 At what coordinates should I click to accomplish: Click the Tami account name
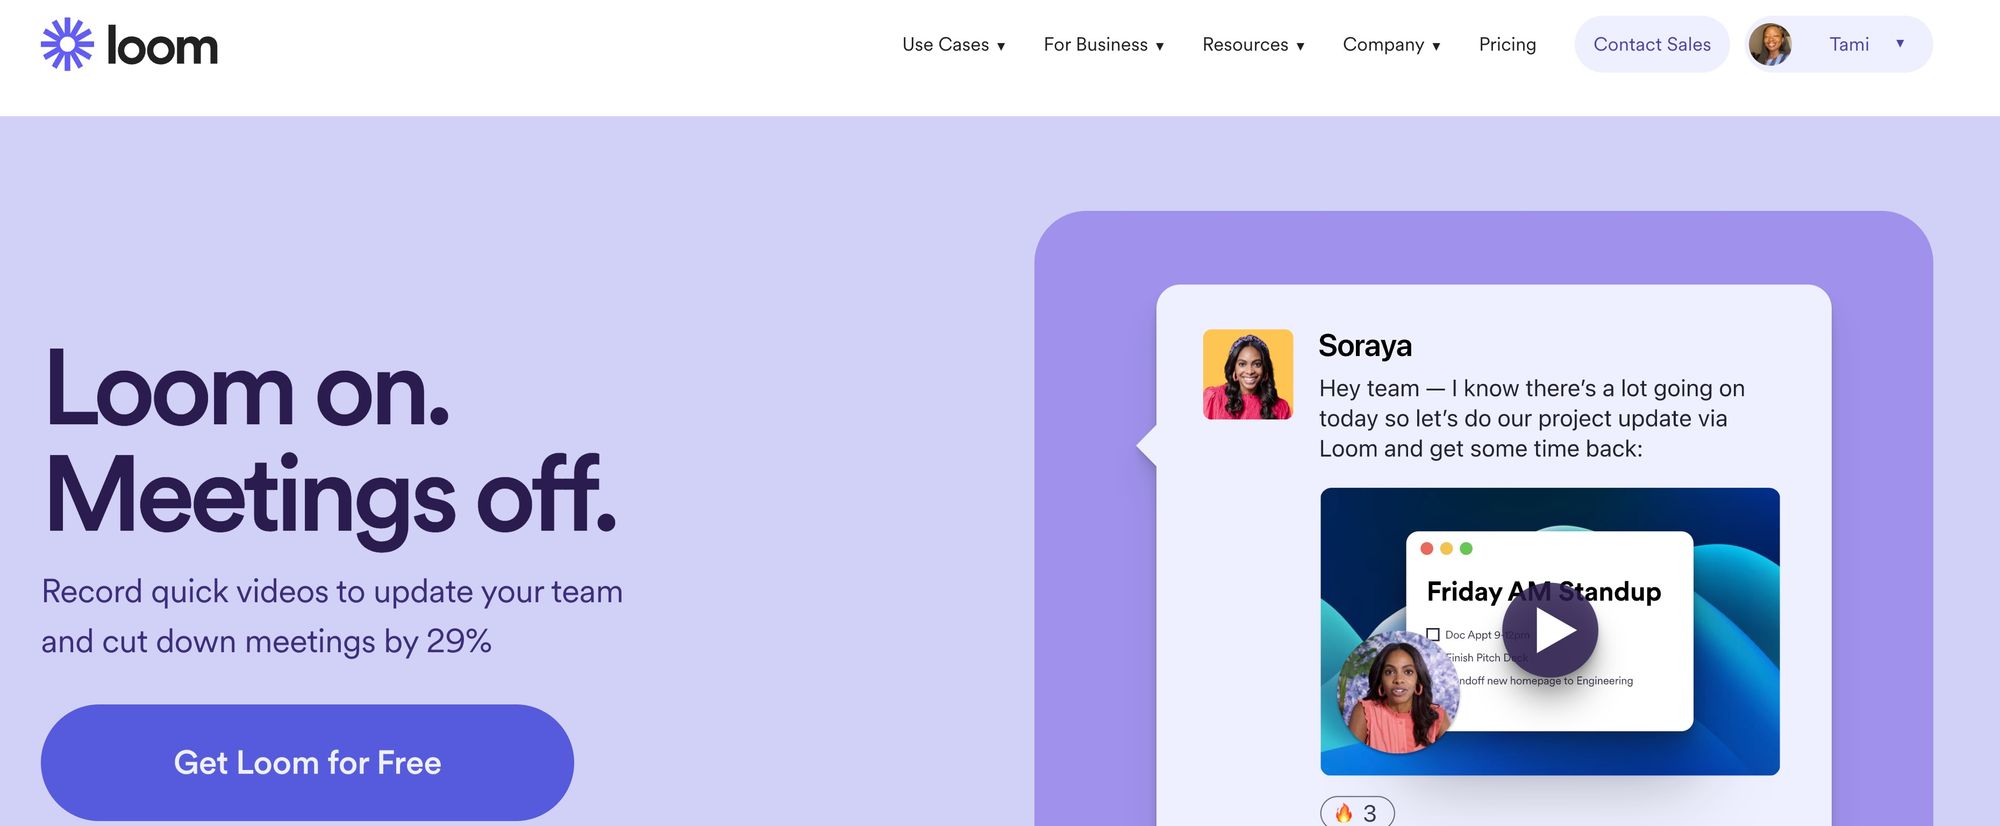[x=1849, y=44]
